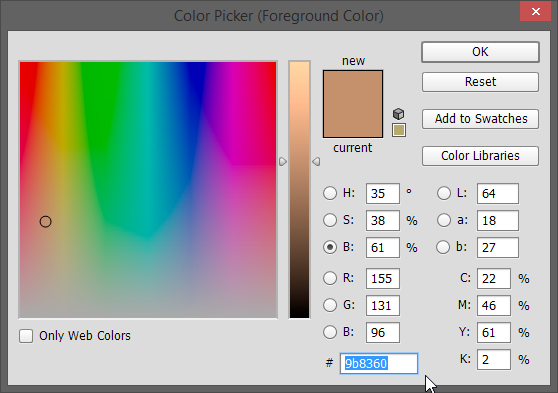Screen dimensions: 558x393
Task: Enable the Only Web Colors checkbox
Action: pos(26,336)
